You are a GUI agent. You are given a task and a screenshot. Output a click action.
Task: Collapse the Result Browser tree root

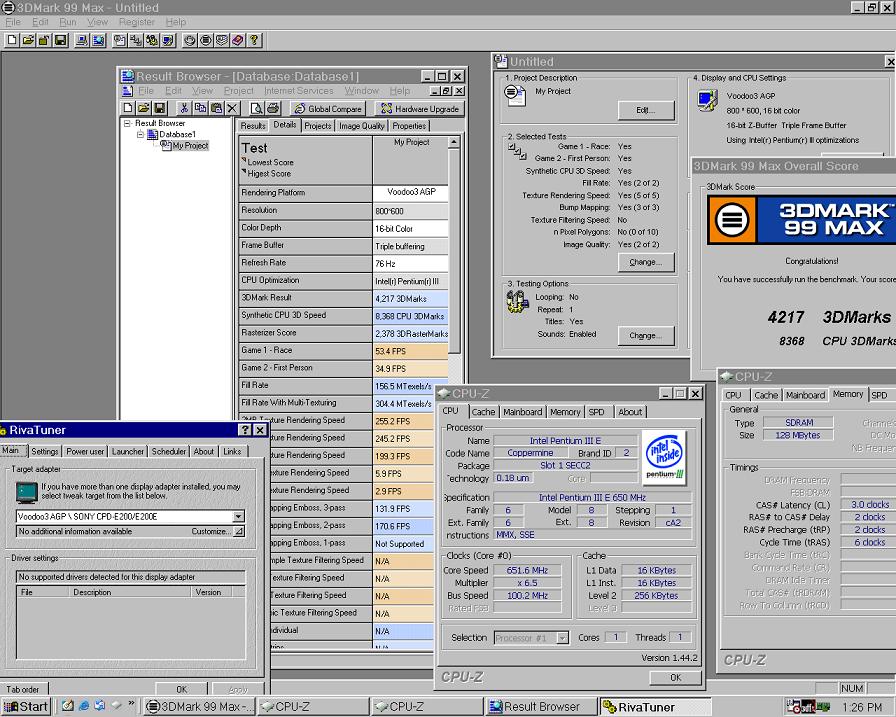(x=127, y=123)
